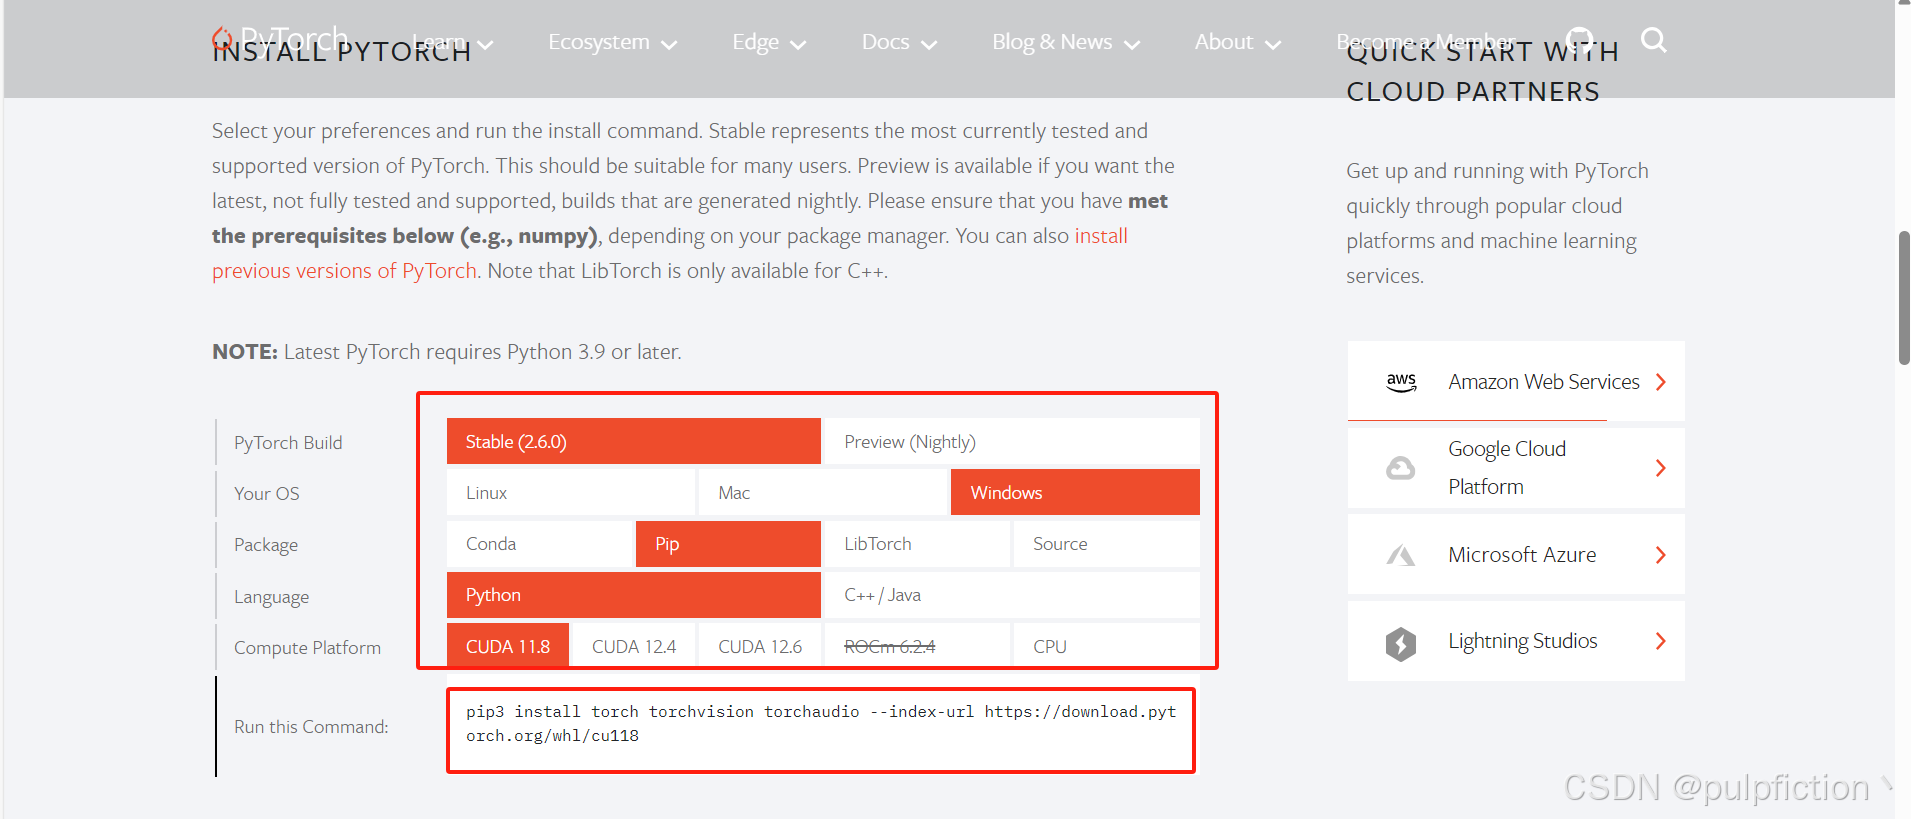1911x819 pixels.
Task: Expand the Edge dropdown menu
Action: (x=769, y=42)
